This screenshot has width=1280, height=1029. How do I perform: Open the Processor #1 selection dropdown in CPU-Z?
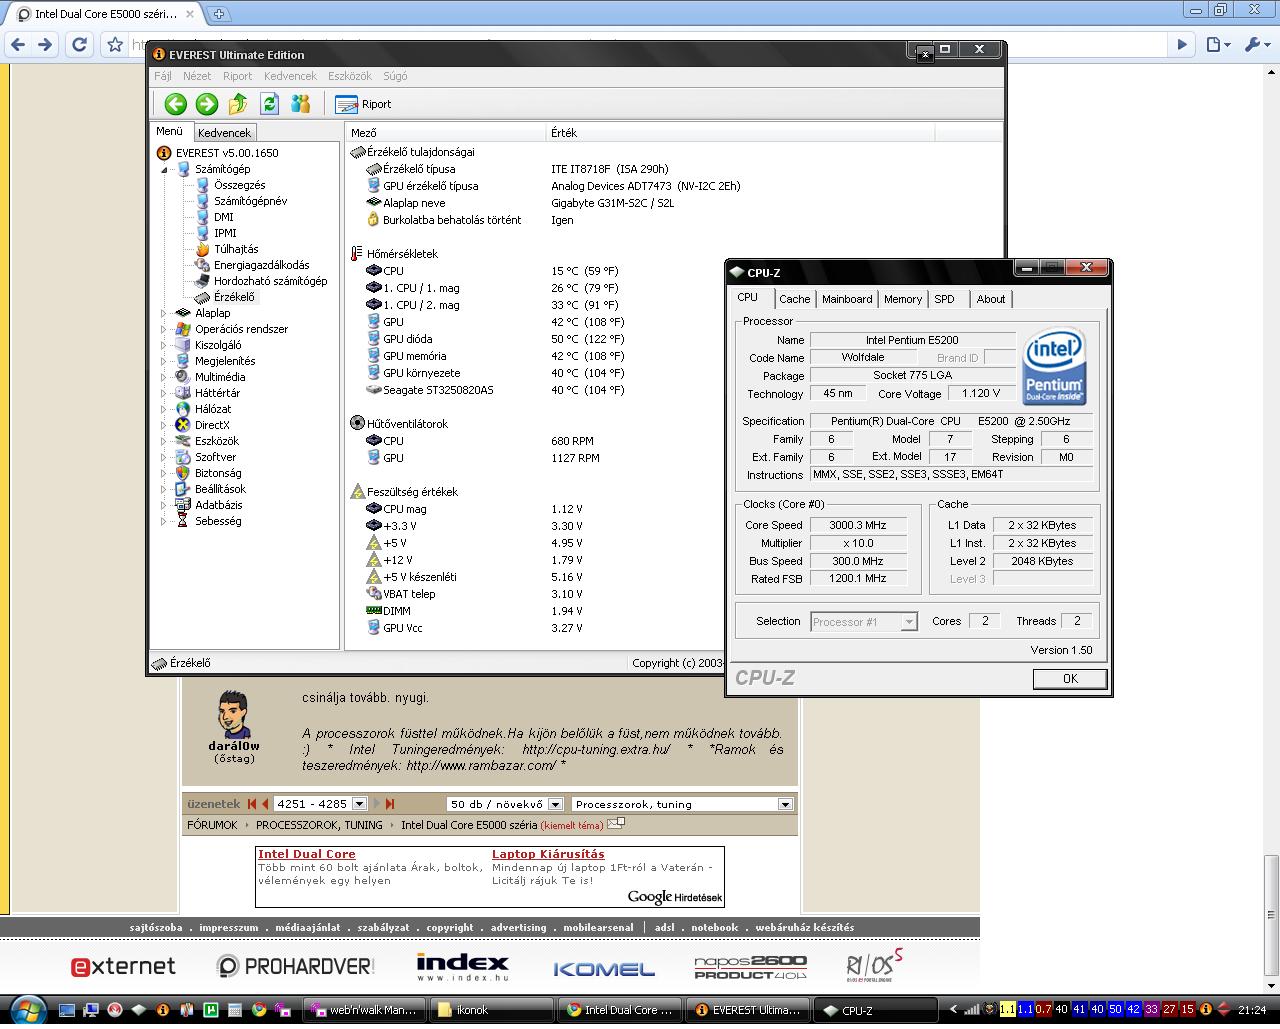[x=864, y=622]
